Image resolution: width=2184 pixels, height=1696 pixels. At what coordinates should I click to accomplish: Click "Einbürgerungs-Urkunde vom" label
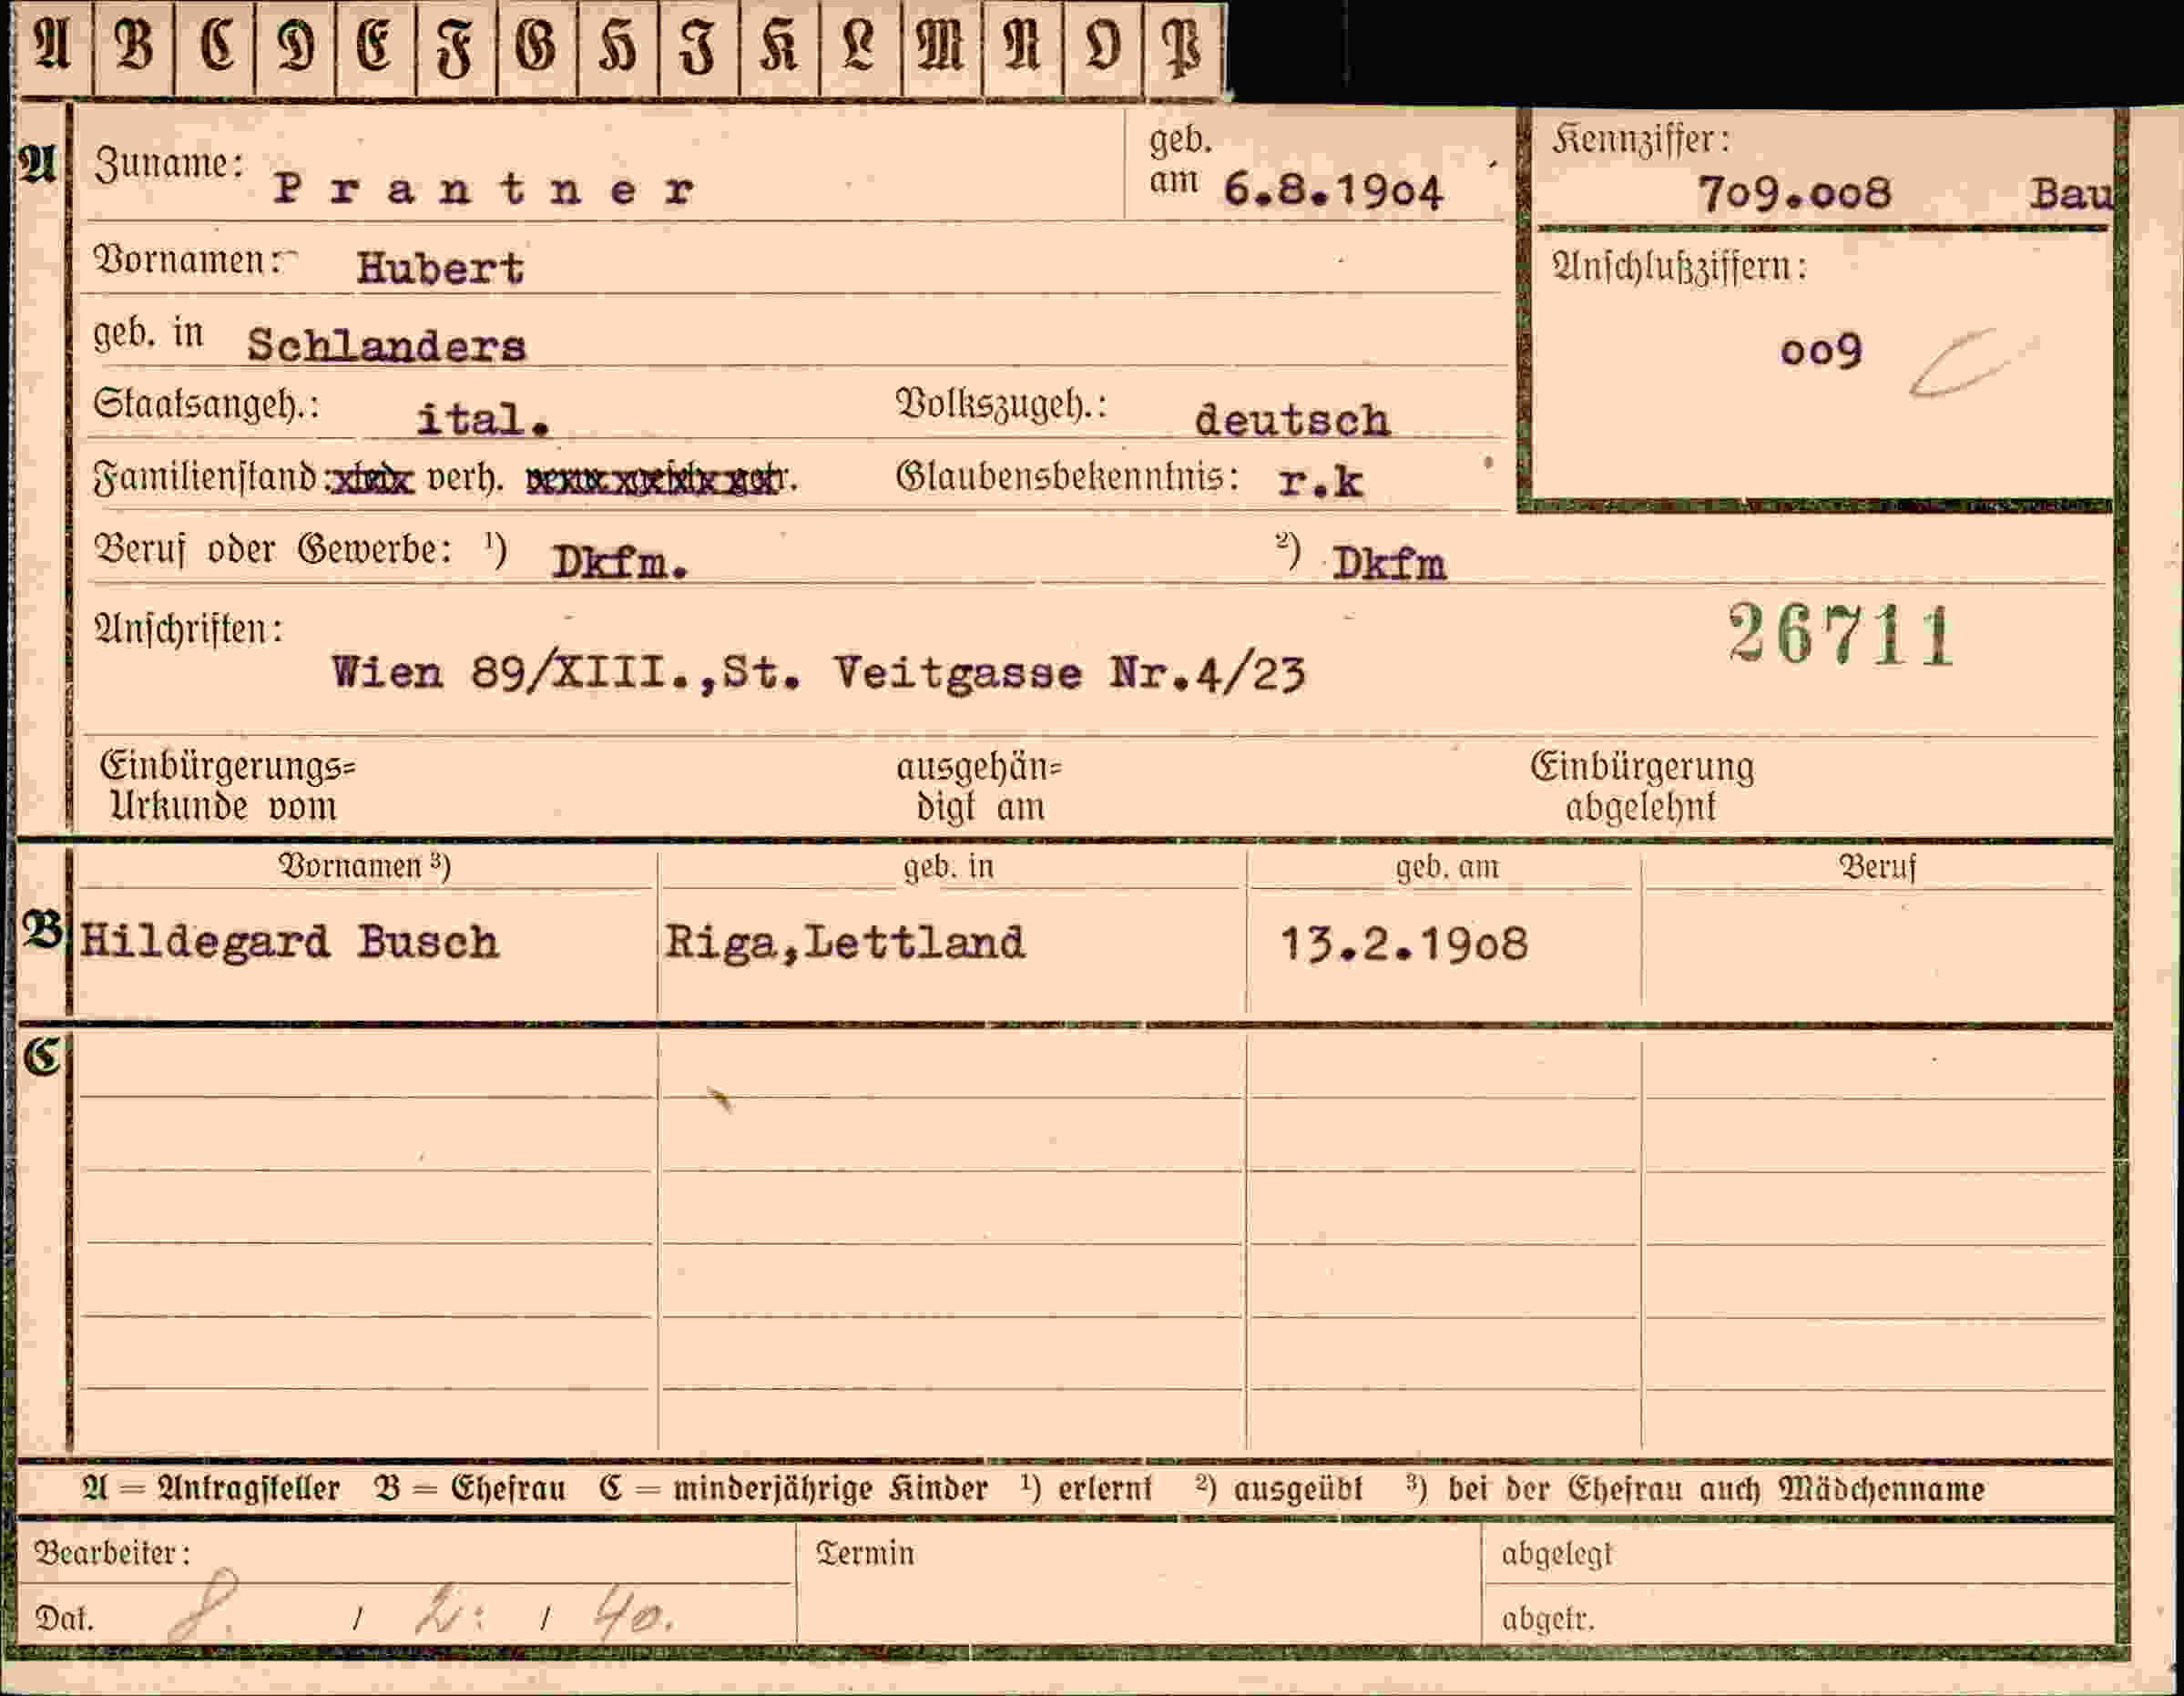227,786
